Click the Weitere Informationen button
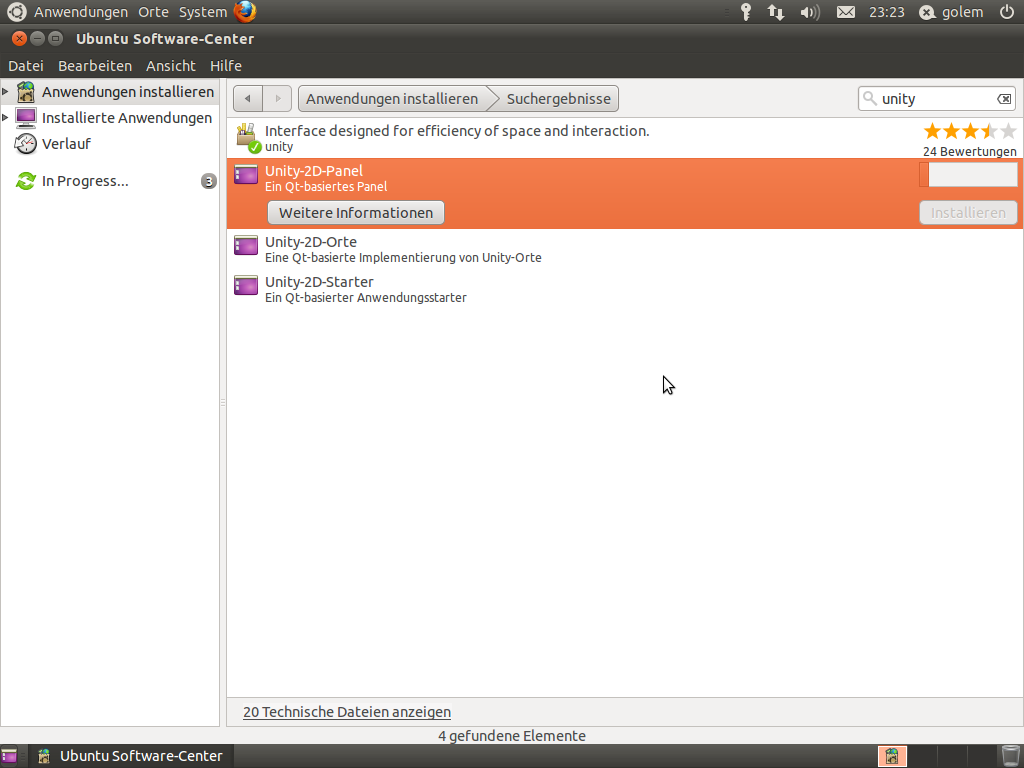 (x=356, y=213)
